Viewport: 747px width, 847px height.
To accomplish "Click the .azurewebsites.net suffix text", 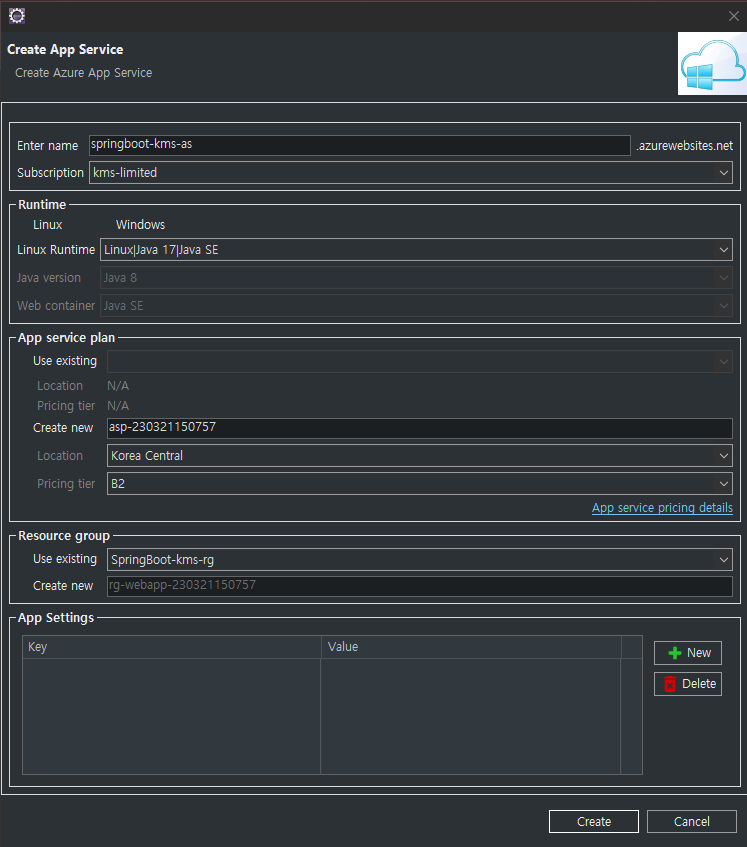I will pos(684,146).
